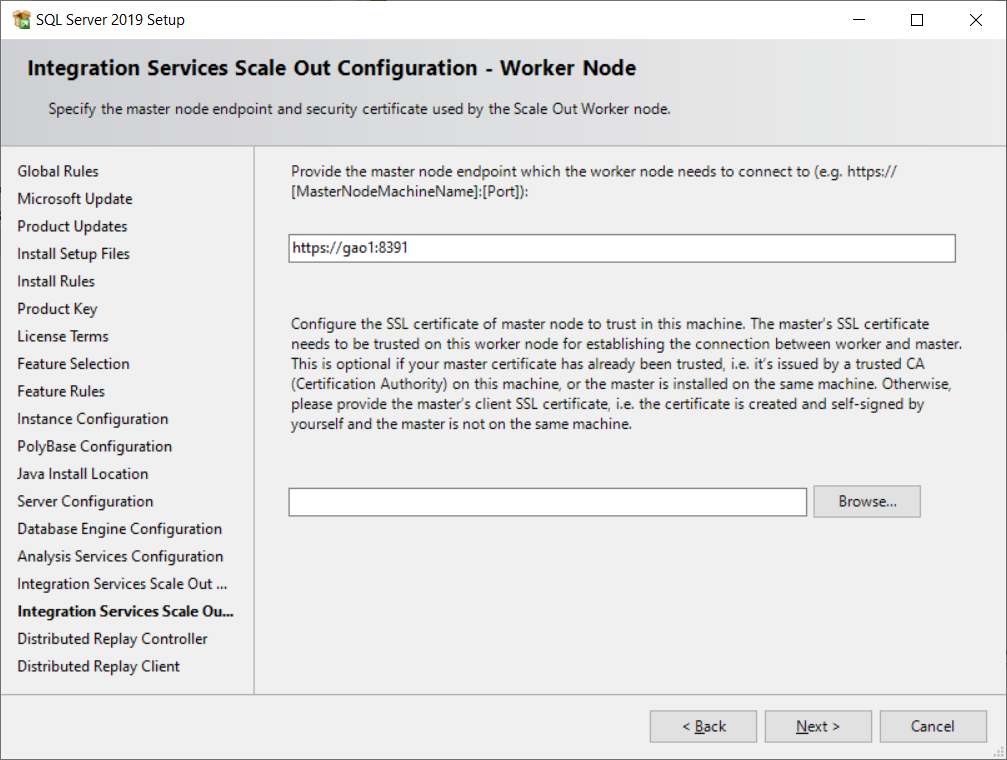The height and width of the screenshot is (760, 1007).
Task: Click the Back button to return
Action: [703, 726]
